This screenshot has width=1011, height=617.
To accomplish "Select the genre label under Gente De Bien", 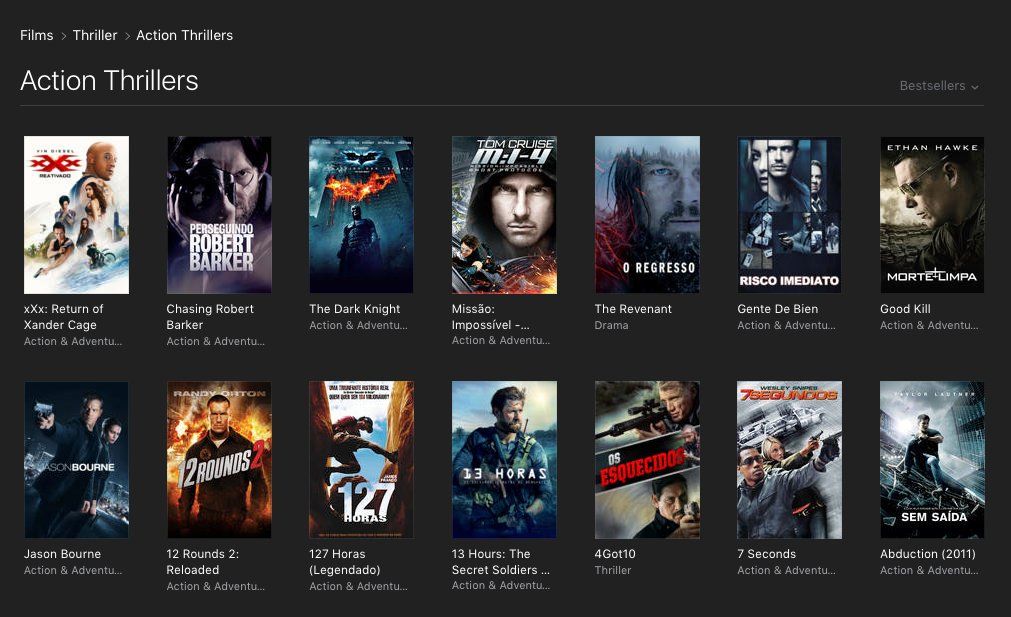I will (787, 326).
